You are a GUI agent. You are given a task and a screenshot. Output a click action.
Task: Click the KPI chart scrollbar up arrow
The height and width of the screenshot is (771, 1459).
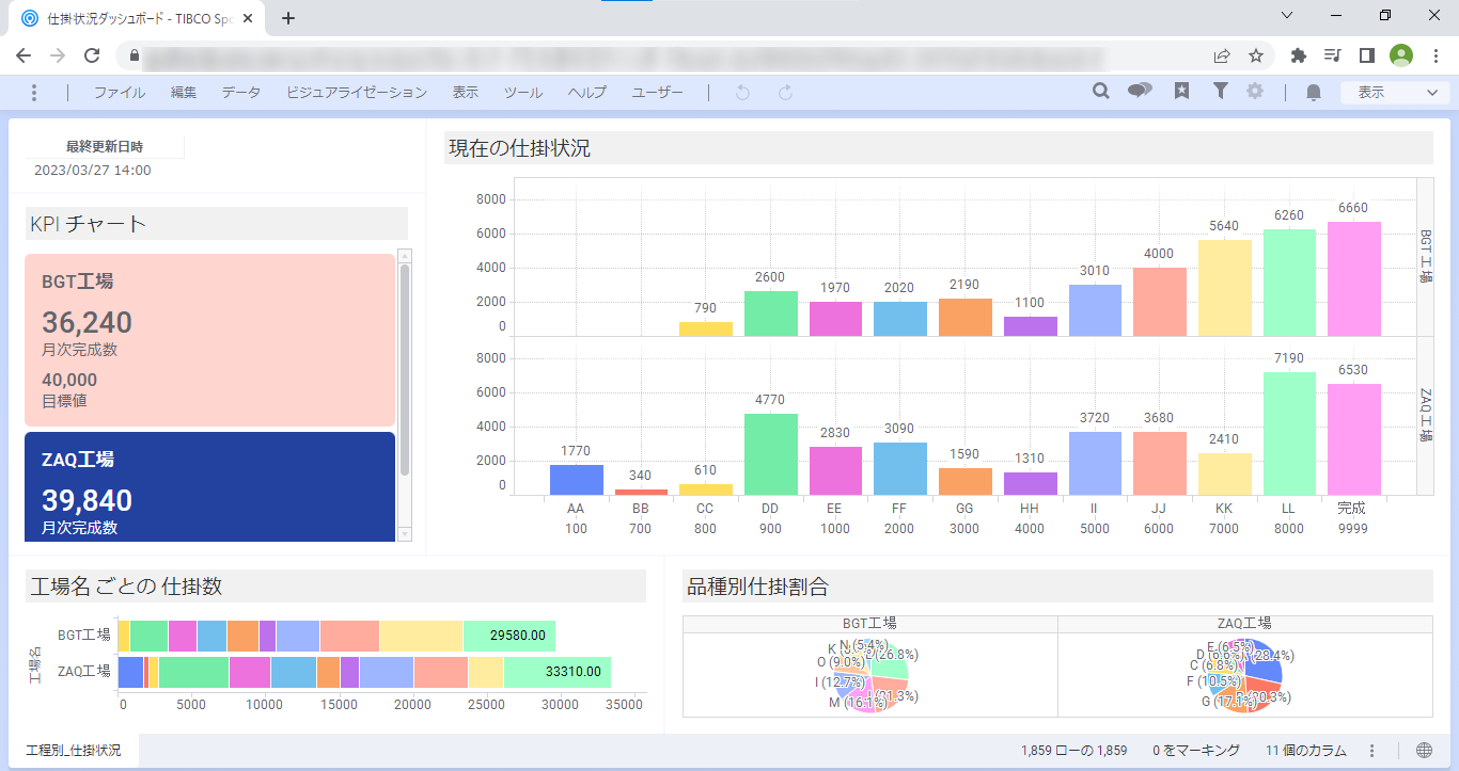point(405,256)
